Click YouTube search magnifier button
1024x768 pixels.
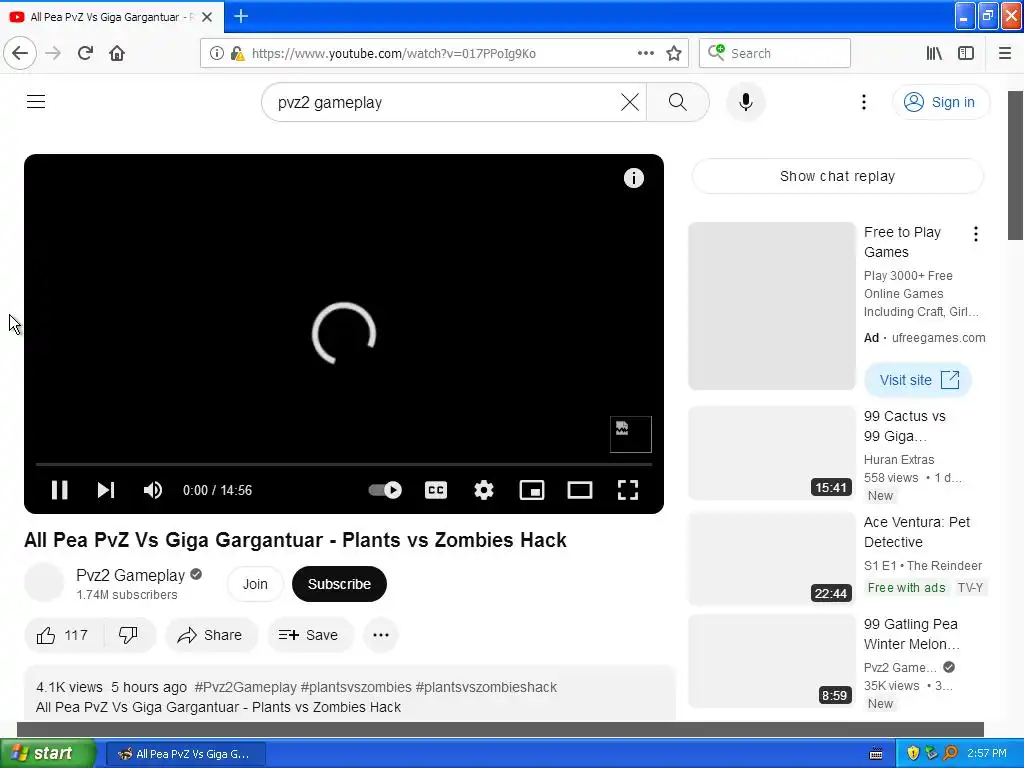(x=677, y=102)
